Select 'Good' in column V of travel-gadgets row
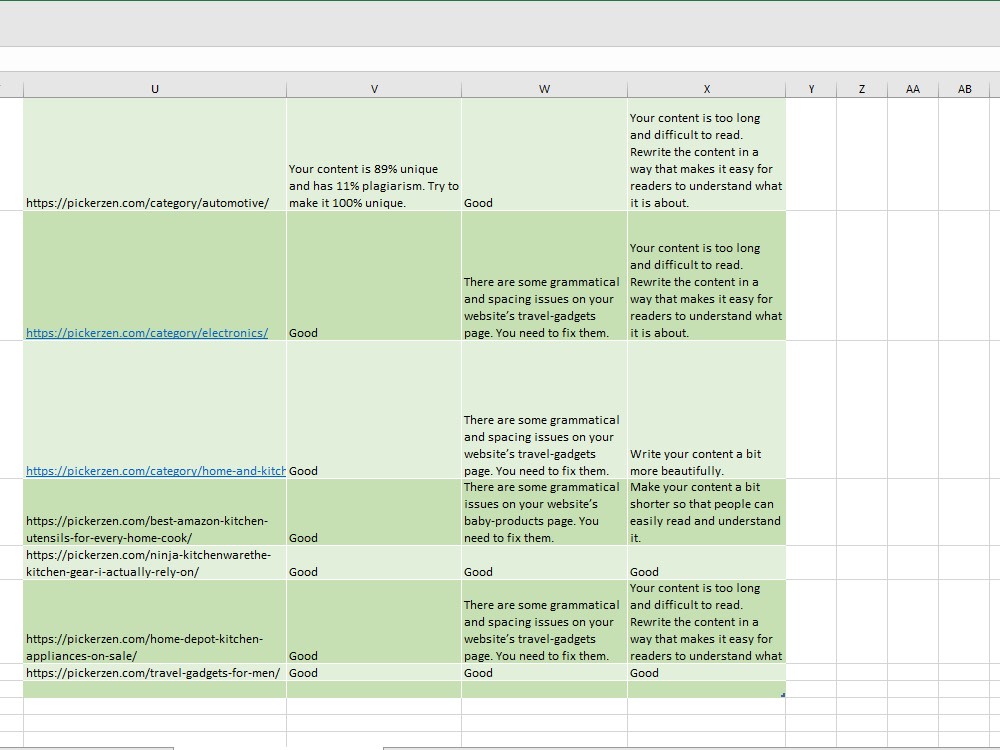 click(x=374, y=672)
